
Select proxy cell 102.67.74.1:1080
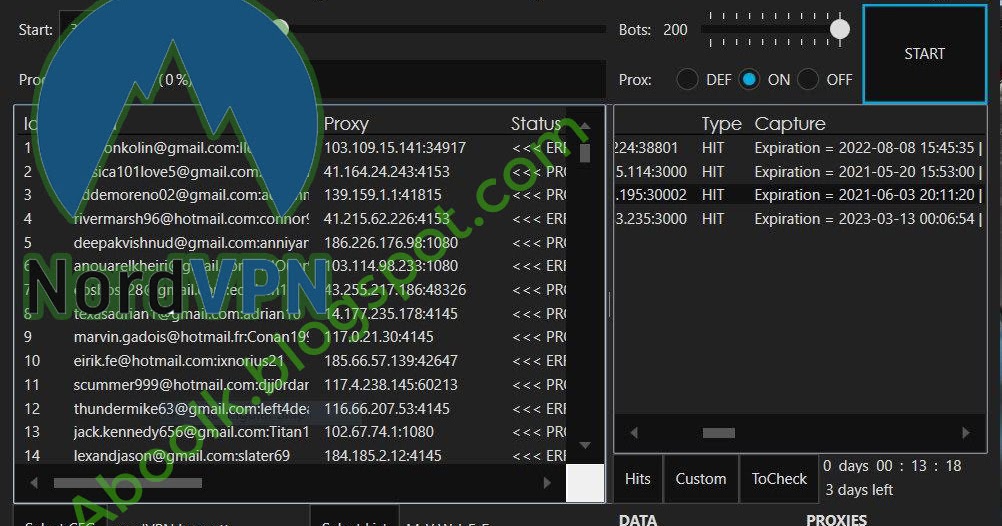tap(379, 431)
